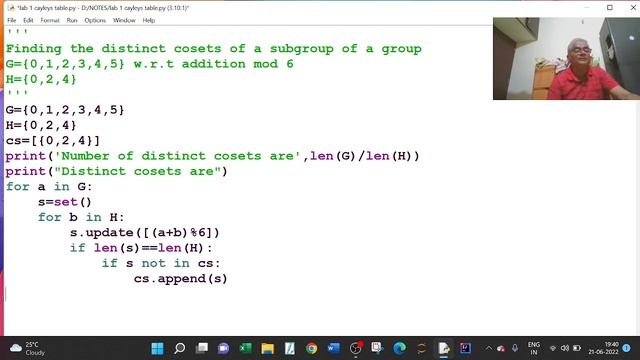Image resolution: width=640 pixels, height=360 pixels.
Task: Click the 'if s not in cs:' line
Action: pyautogui.click(x=161, y=263)
